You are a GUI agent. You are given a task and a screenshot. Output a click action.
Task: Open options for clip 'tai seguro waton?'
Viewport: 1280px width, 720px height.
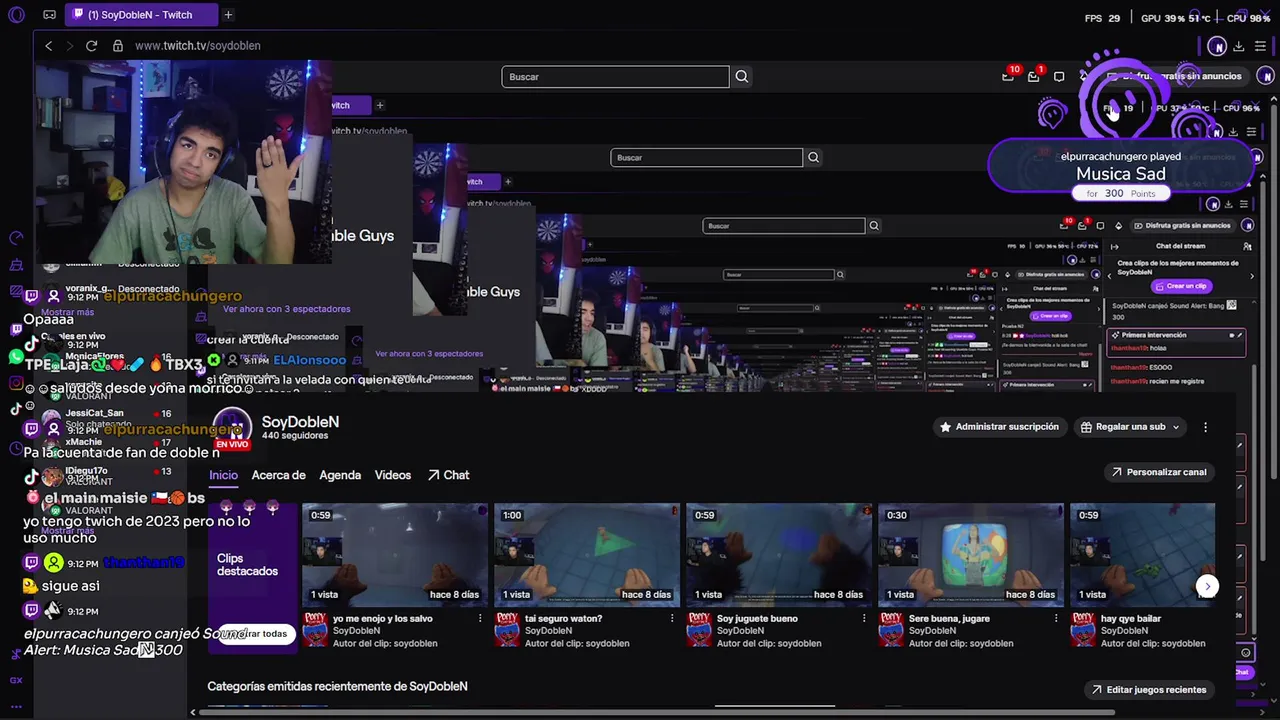672,619
